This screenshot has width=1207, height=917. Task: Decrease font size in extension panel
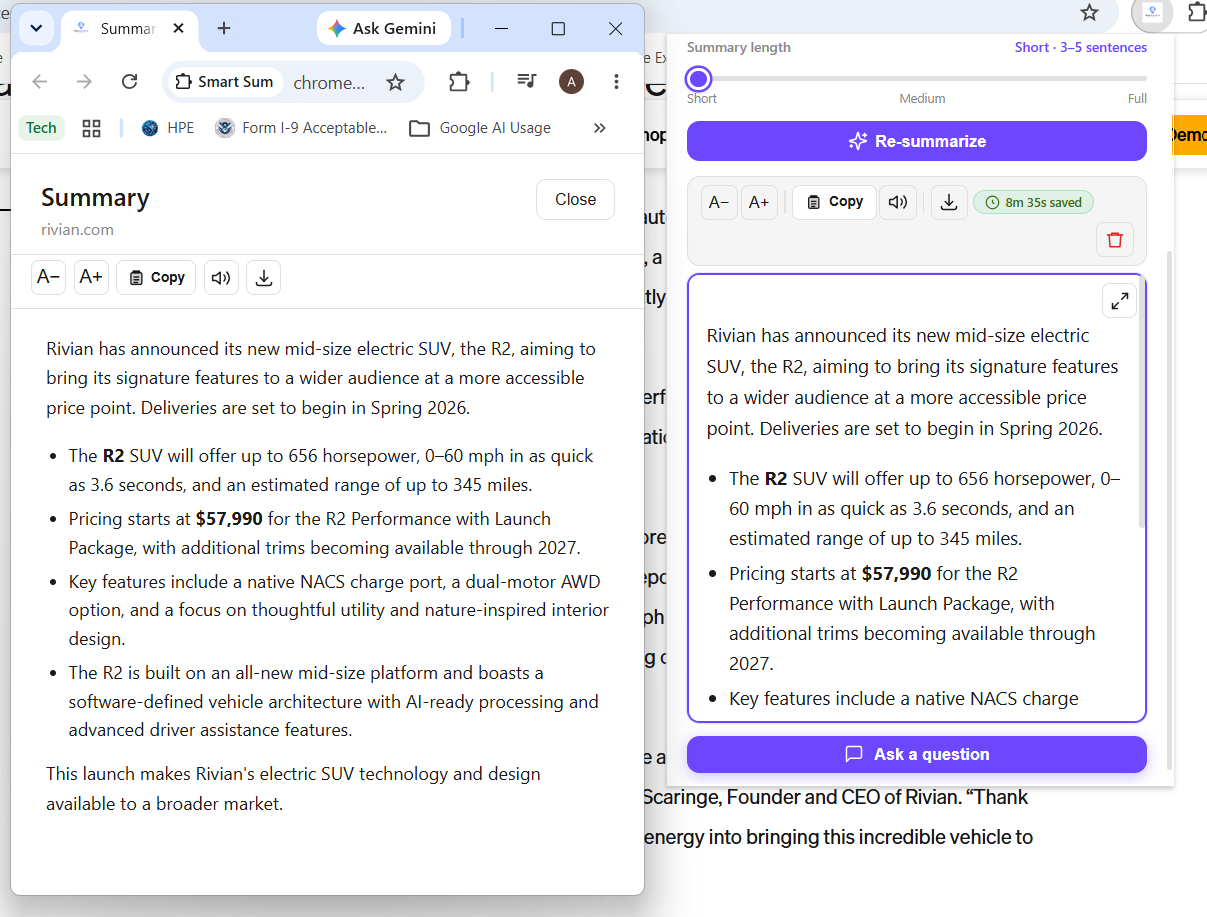coord(719,202)
